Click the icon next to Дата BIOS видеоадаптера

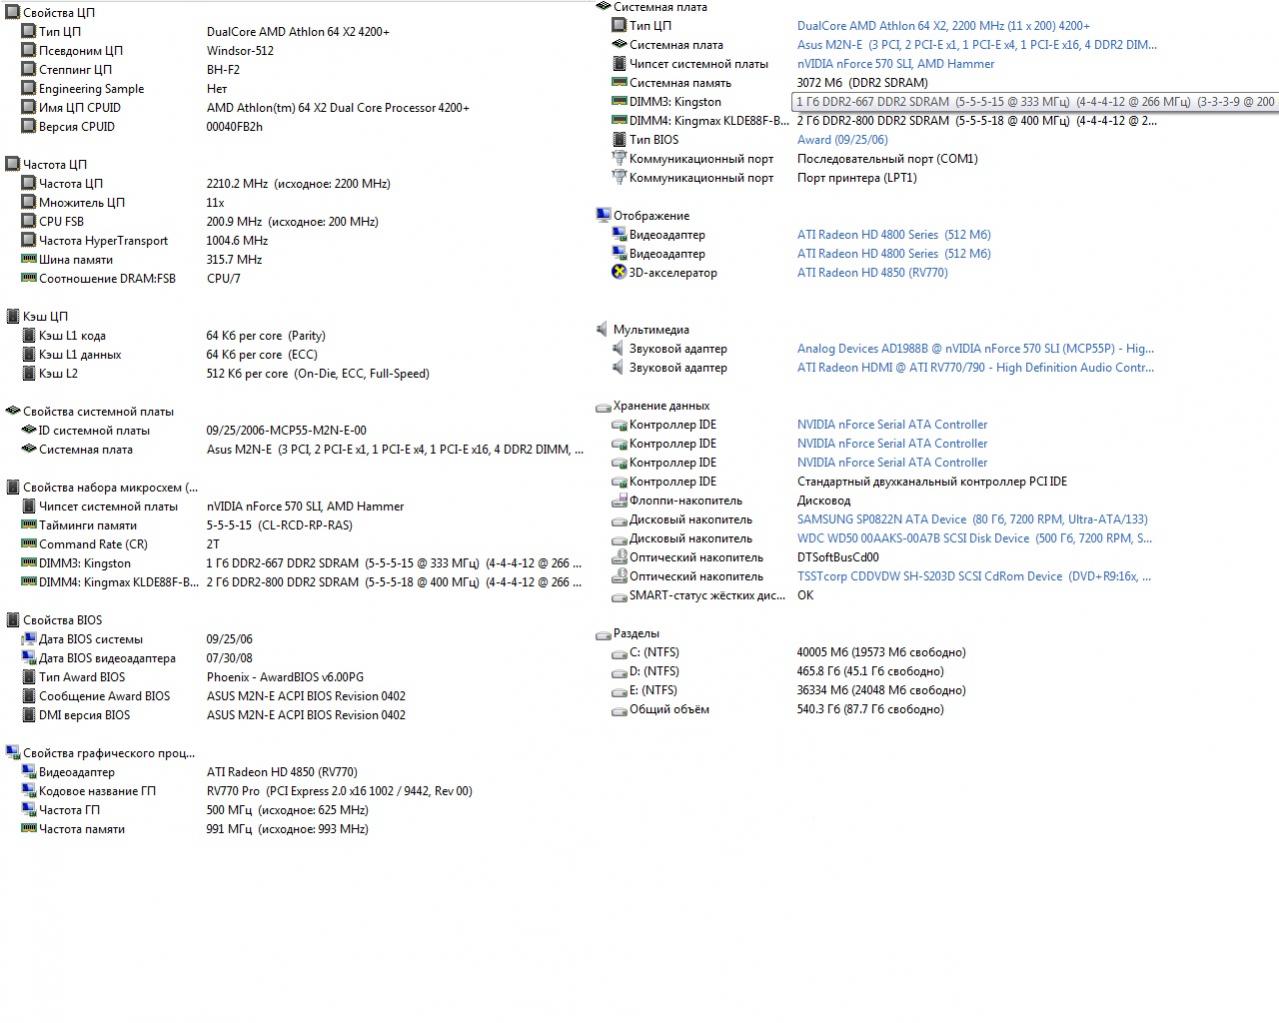28,658
